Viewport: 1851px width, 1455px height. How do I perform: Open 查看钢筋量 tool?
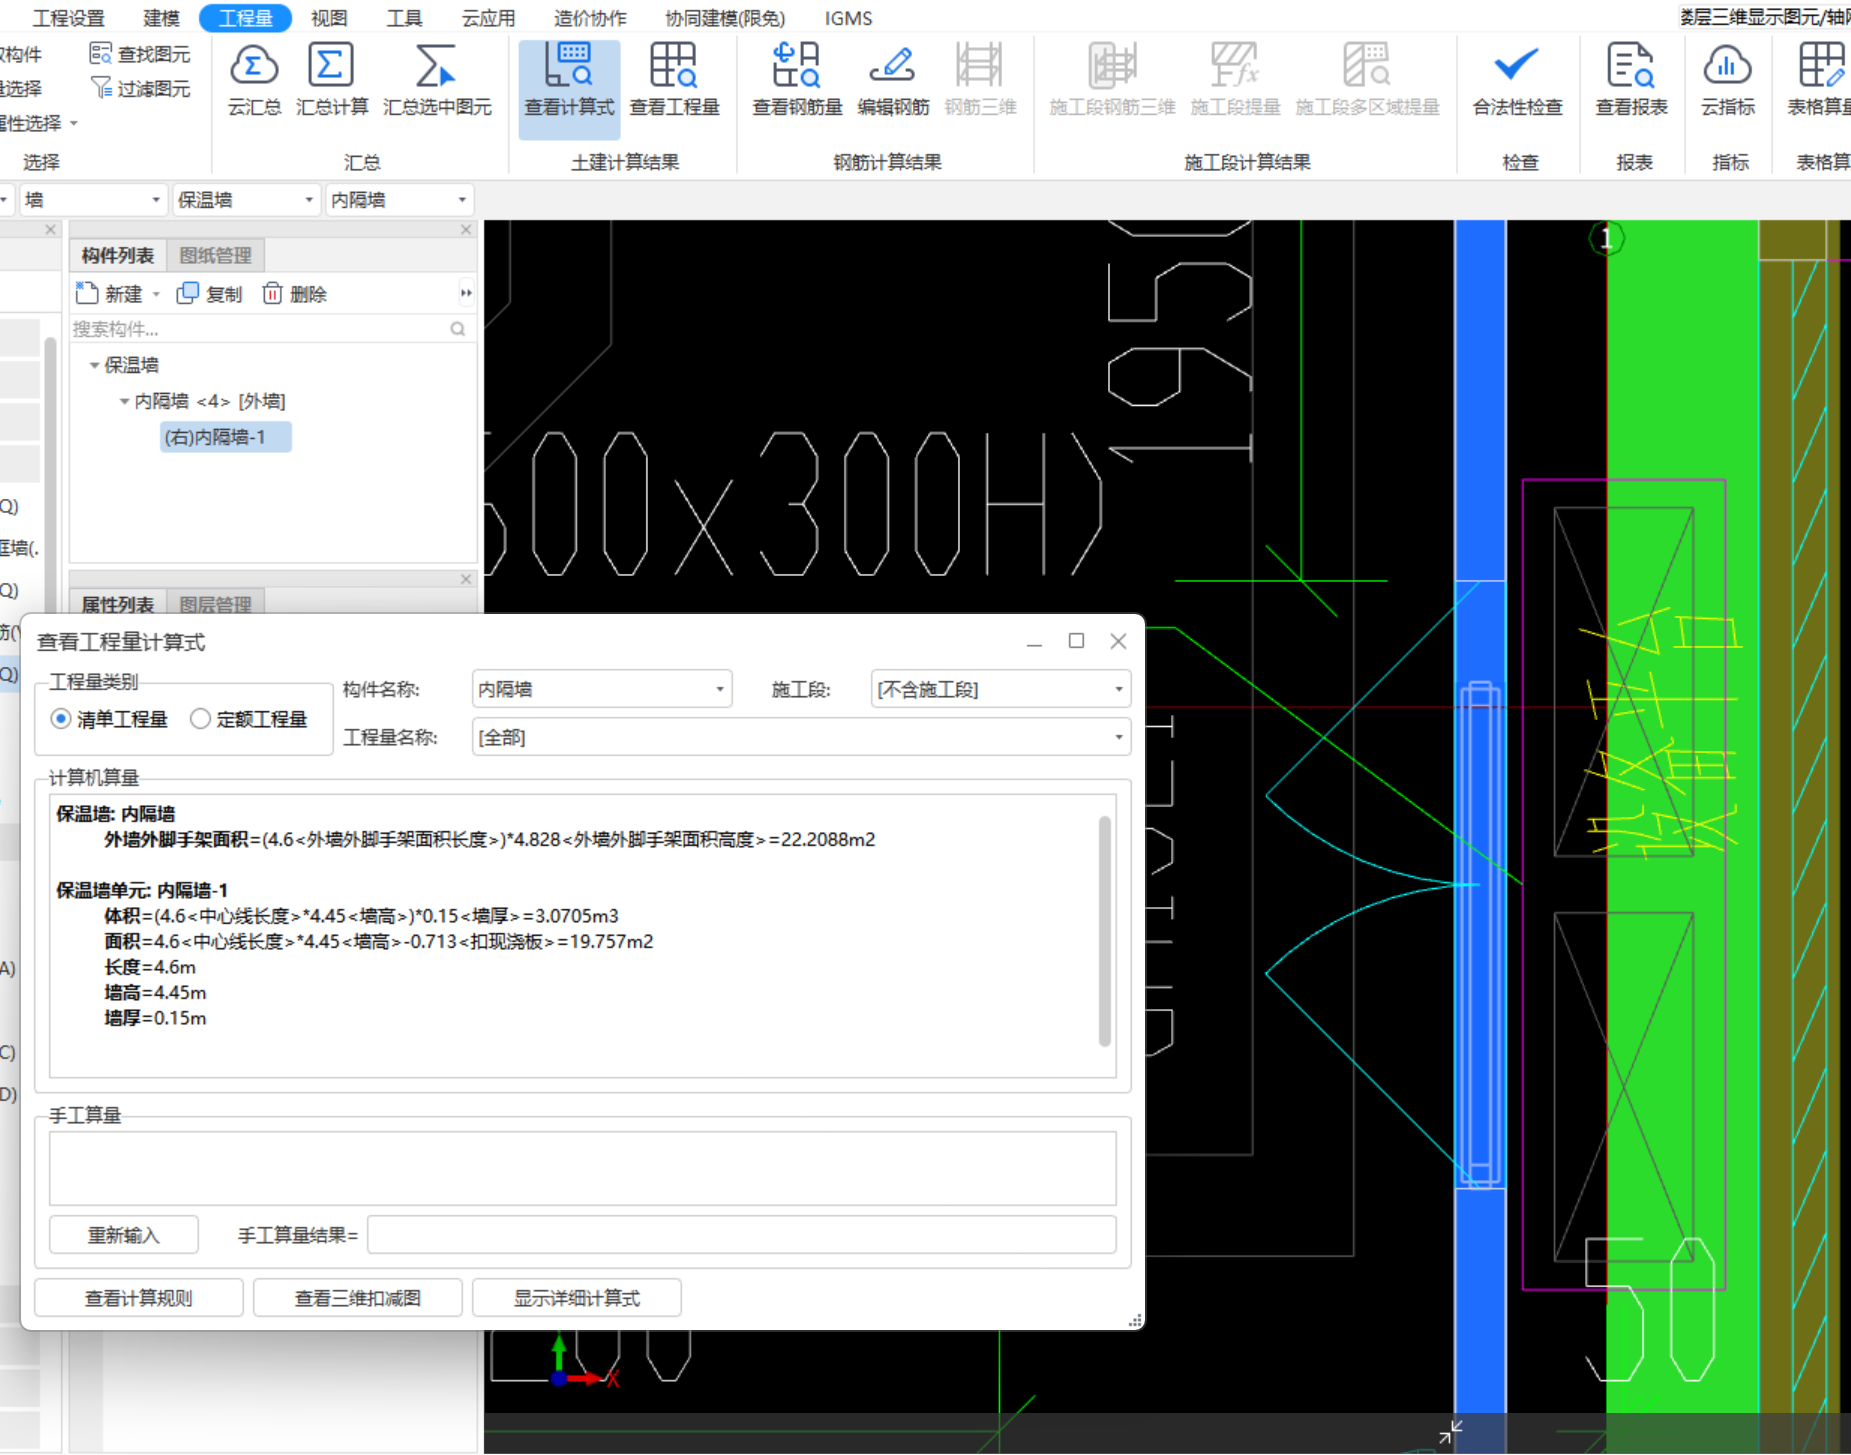[x=797, y=80]
